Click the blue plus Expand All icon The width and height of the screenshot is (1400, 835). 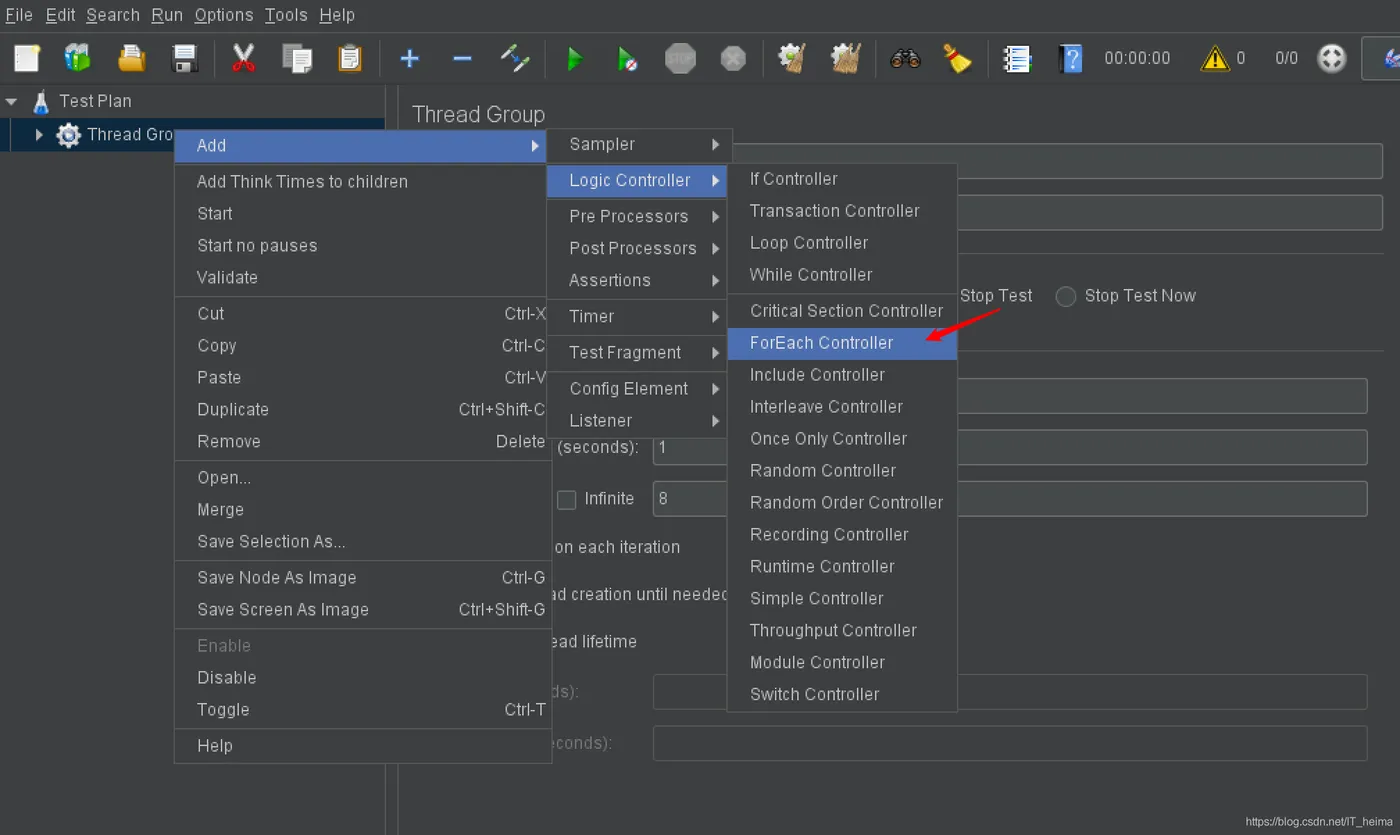[409, 58]
